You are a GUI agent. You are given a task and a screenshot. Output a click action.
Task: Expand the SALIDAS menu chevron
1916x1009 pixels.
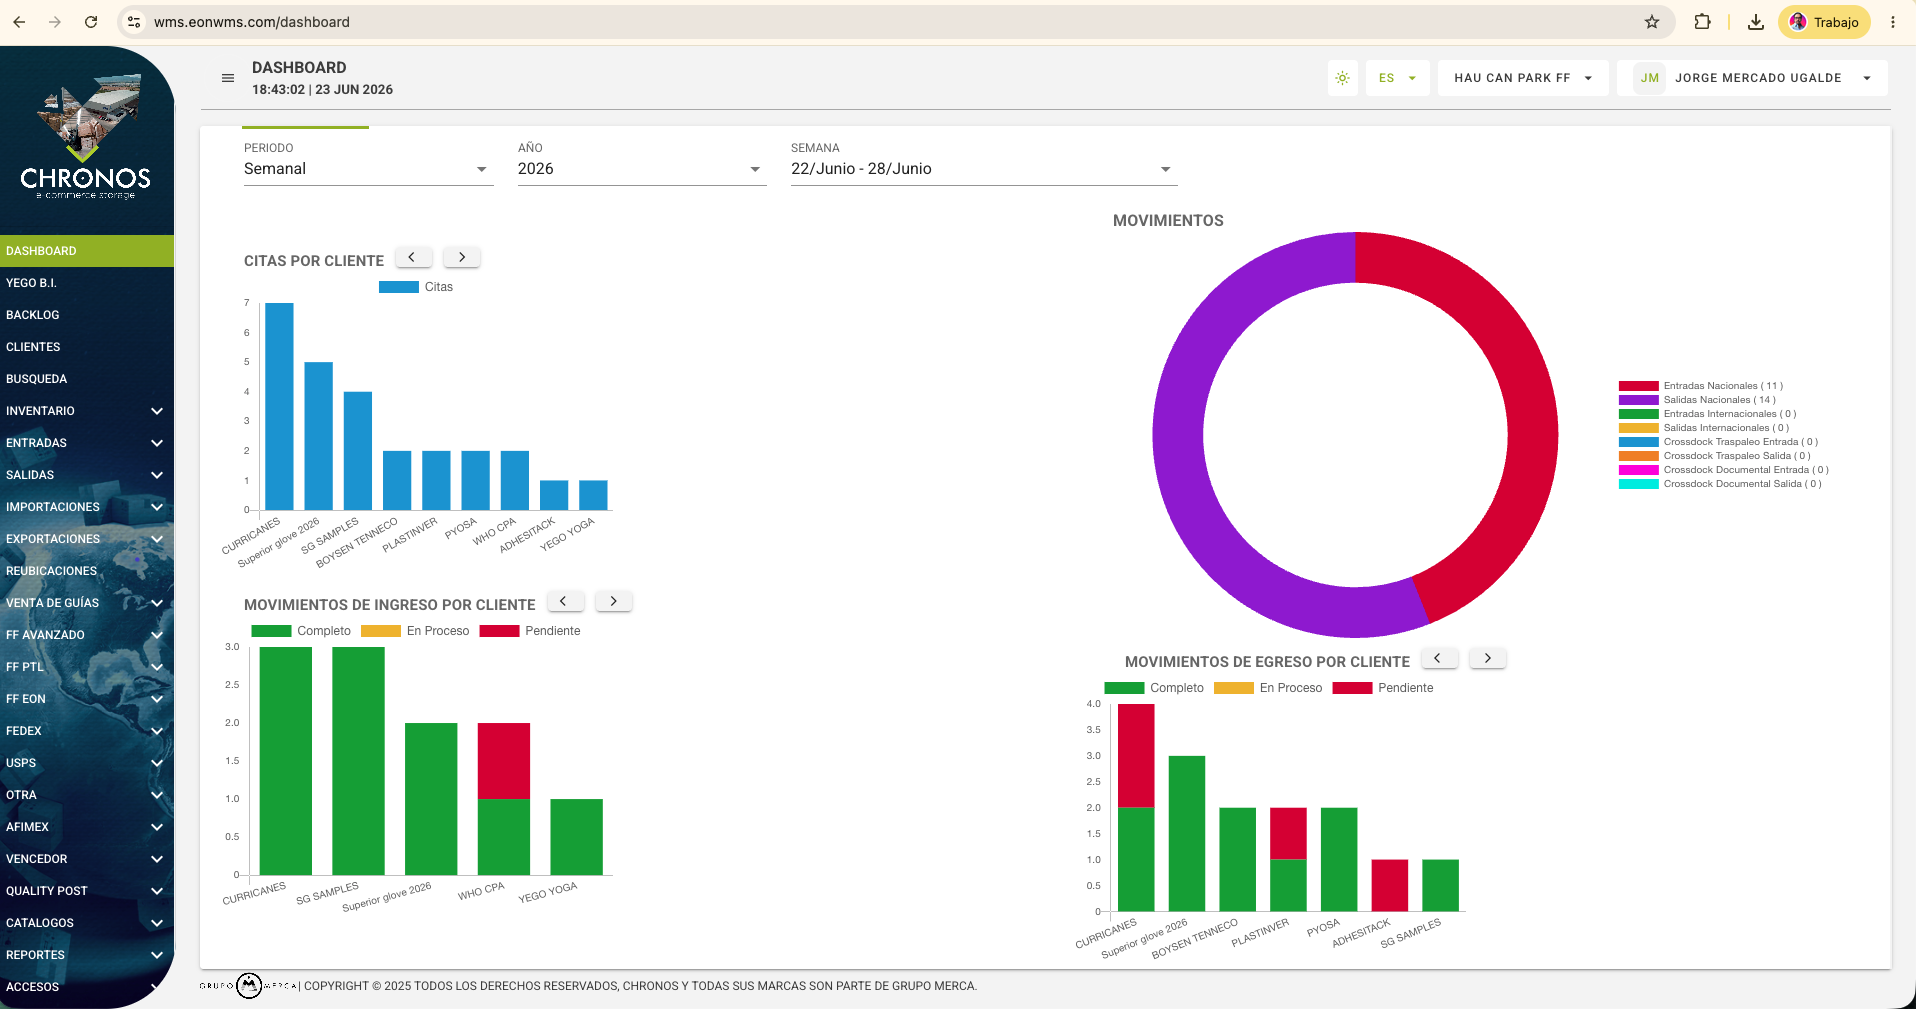(x=157, y=475)
